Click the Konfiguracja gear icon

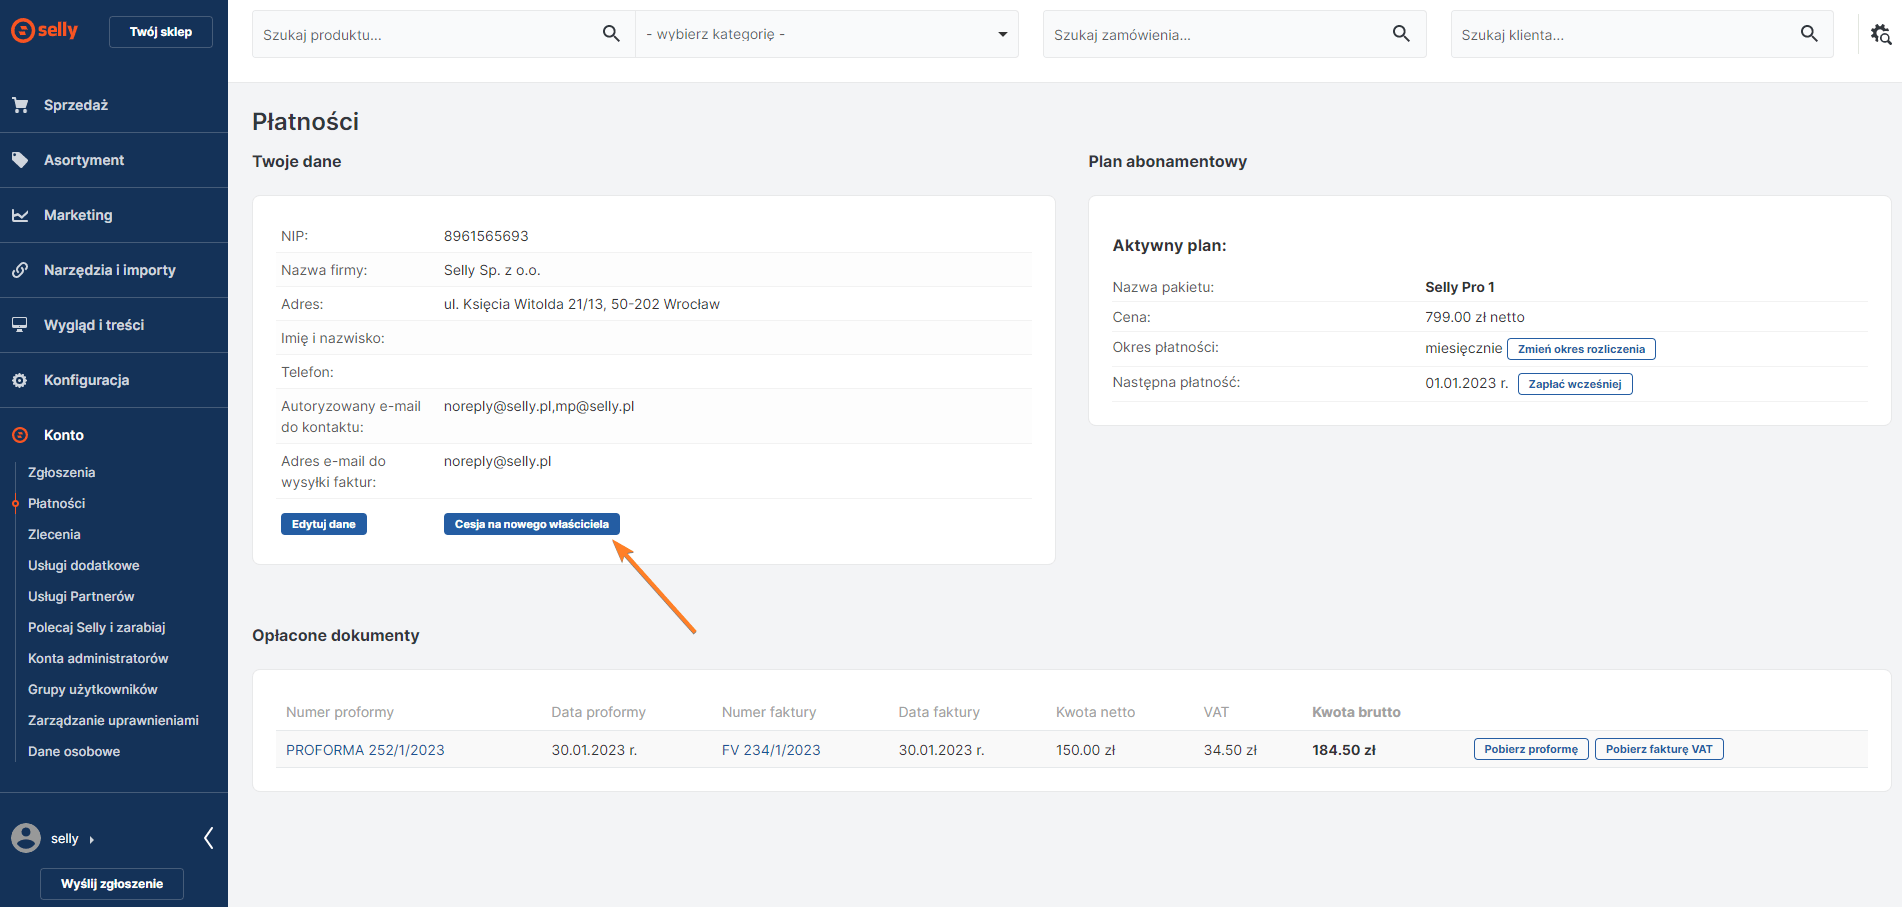click(x=20, y=380)
